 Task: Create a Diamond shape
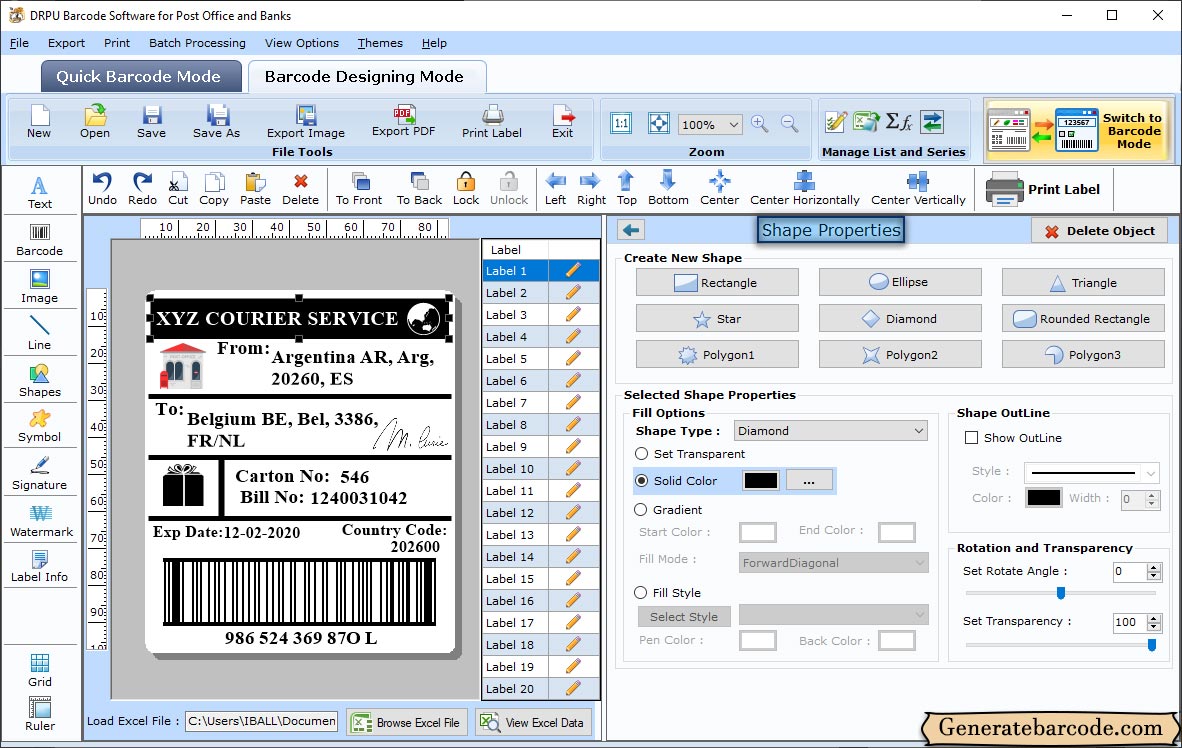point(900,319)
